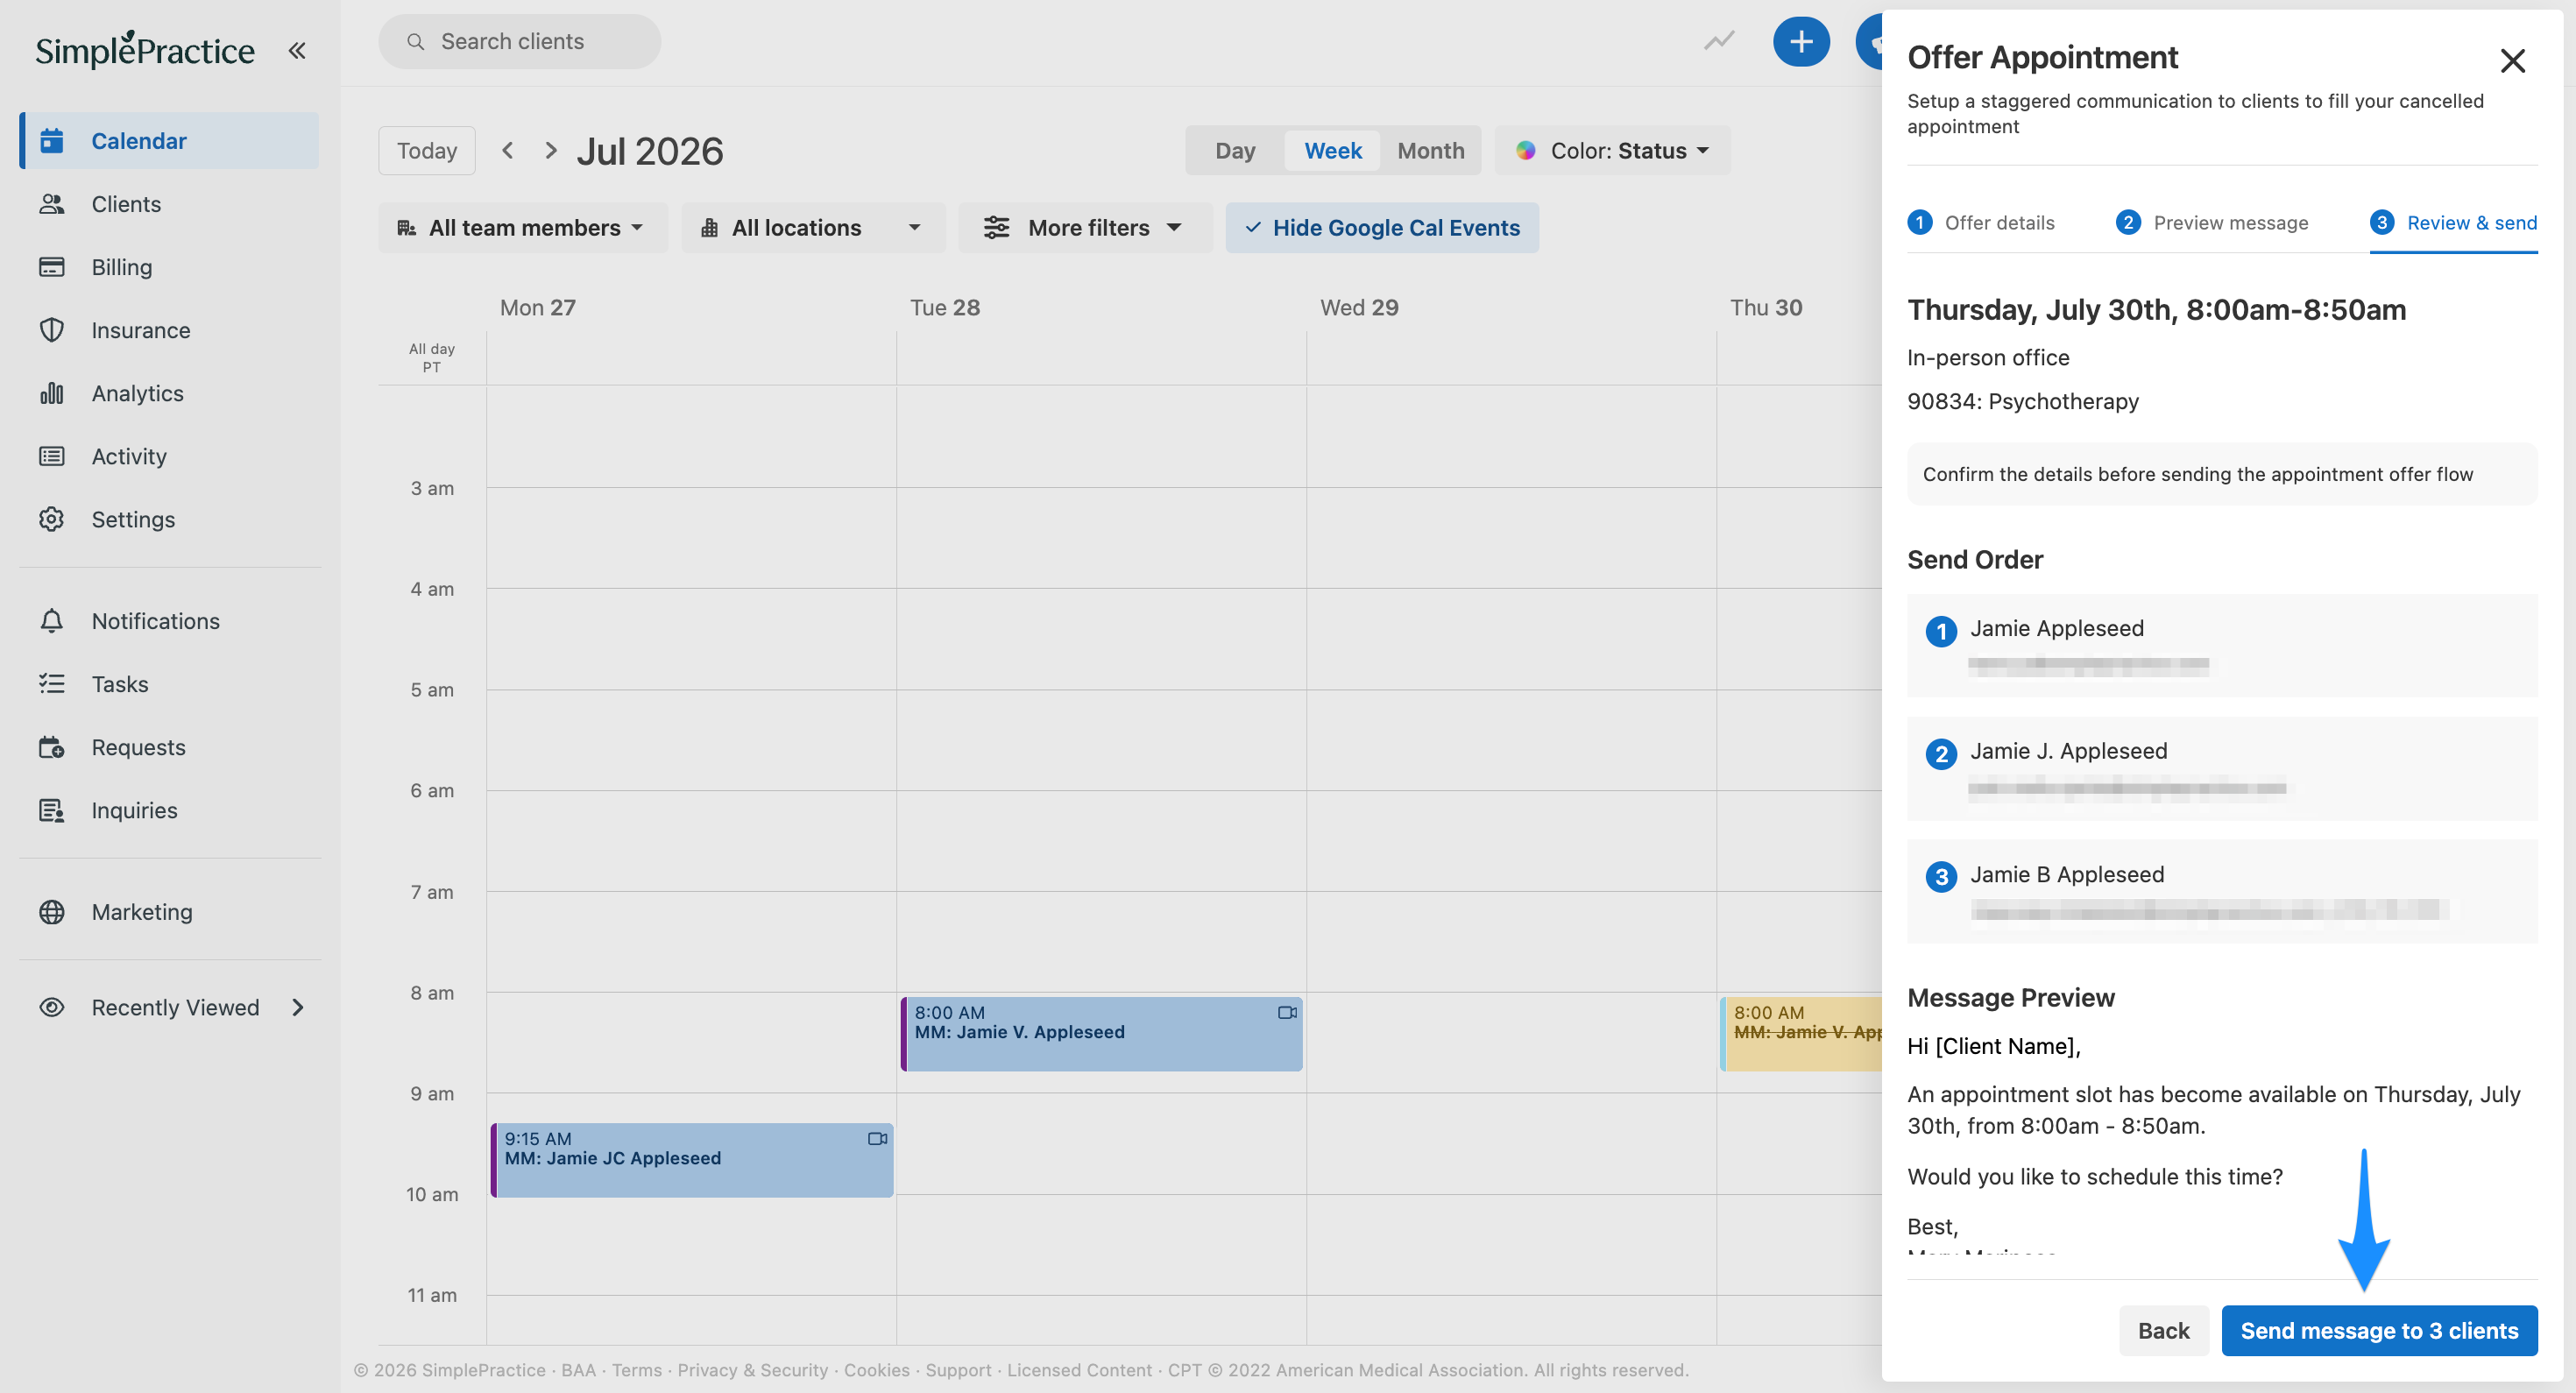Go to Offer details step
Screen dimensions: 2576x1393
(x=1981, y=222)
